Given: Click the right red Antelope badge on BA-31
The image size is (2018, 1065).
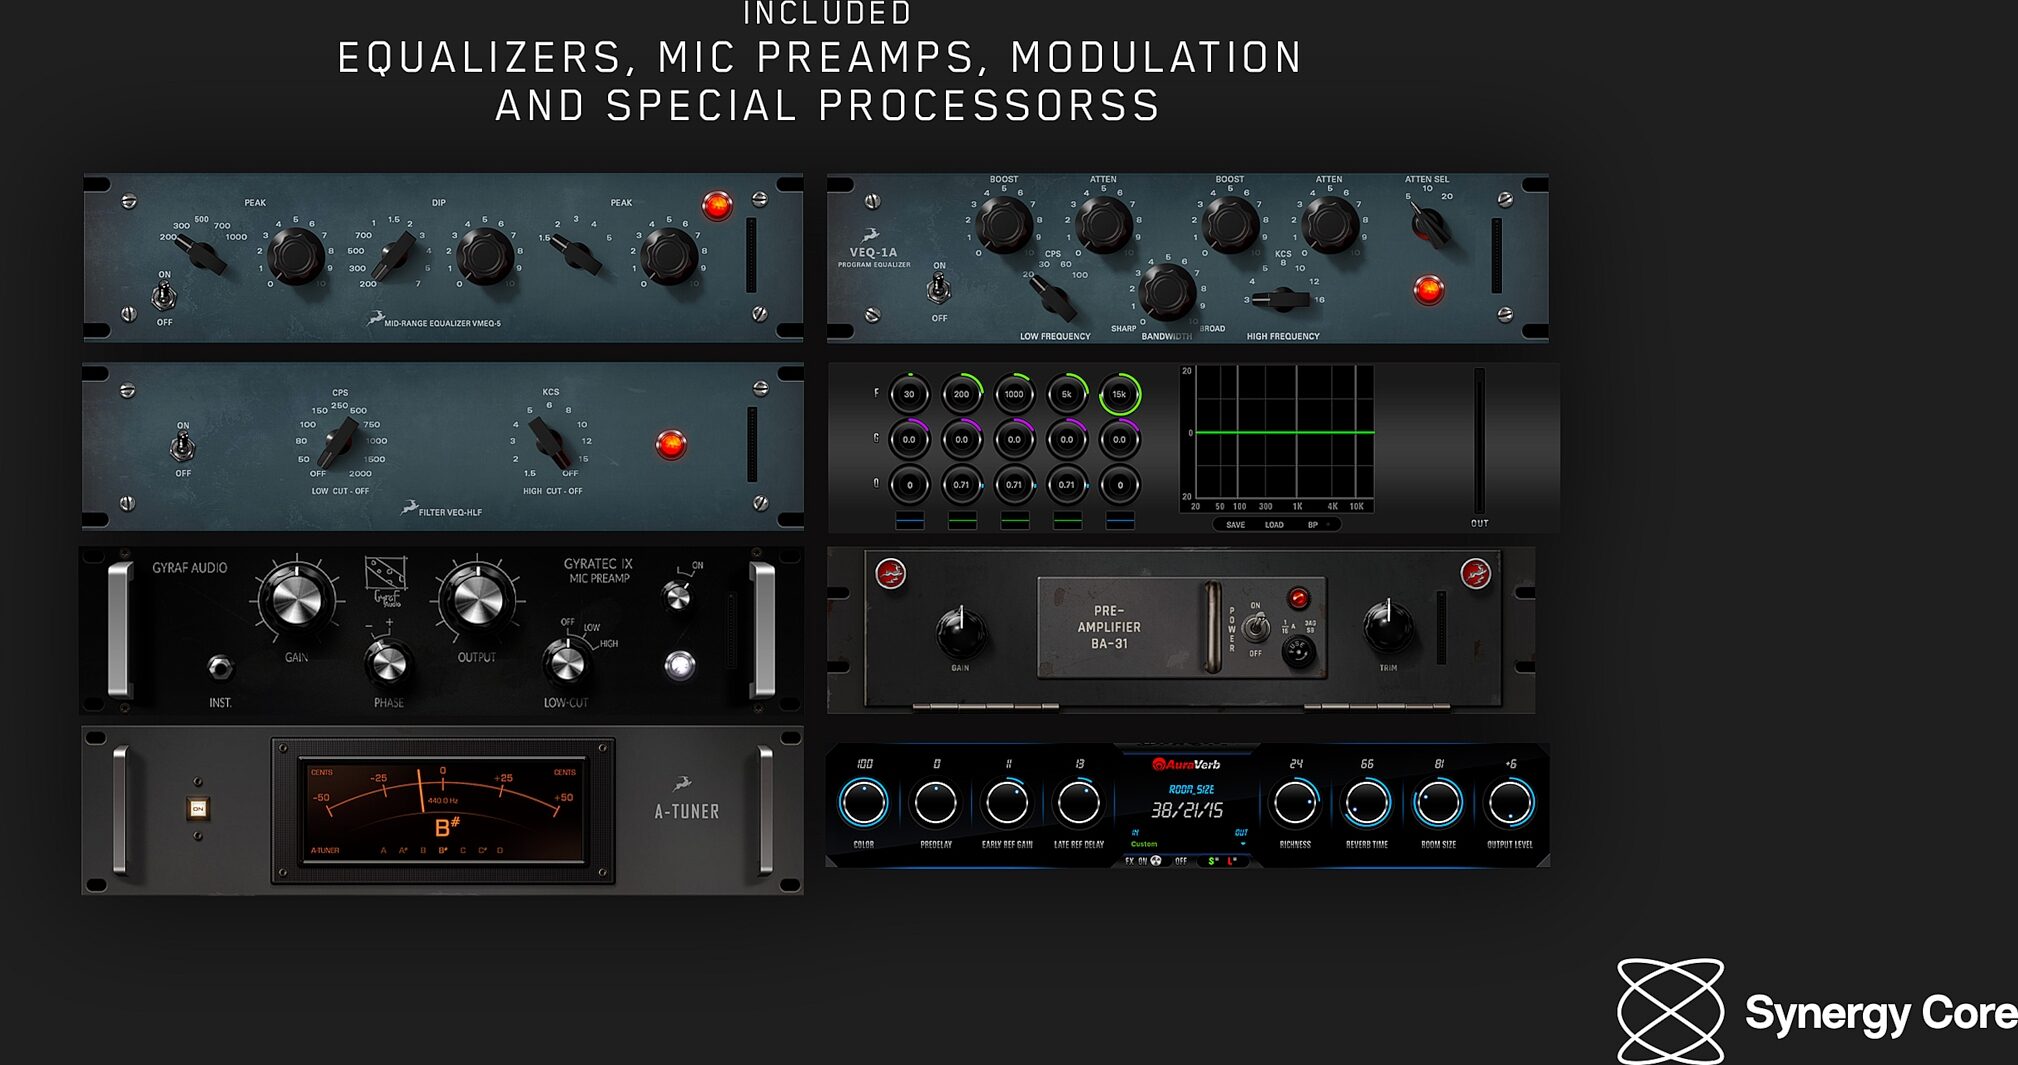Looking at the screenshot, I should click(1475, 573).
